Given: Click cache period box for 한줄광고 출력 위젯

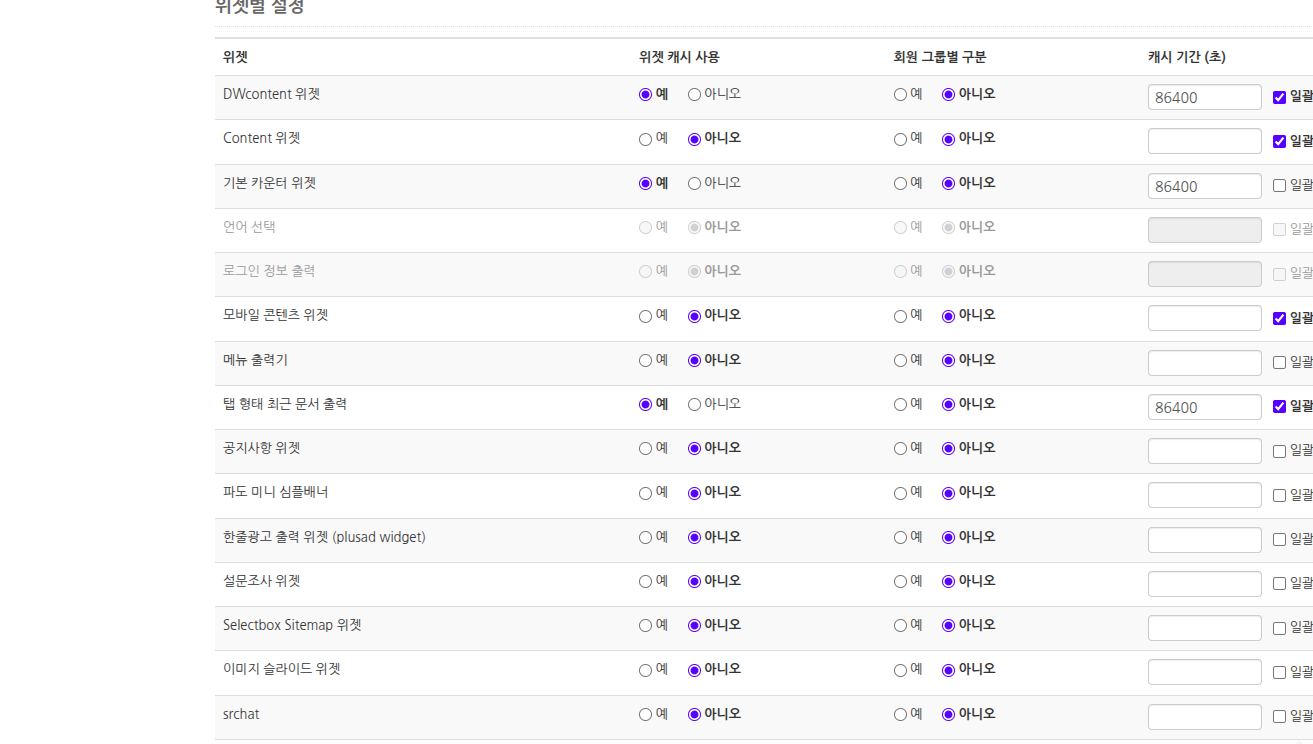Looking at the screenshot, I should (1204, 540).
